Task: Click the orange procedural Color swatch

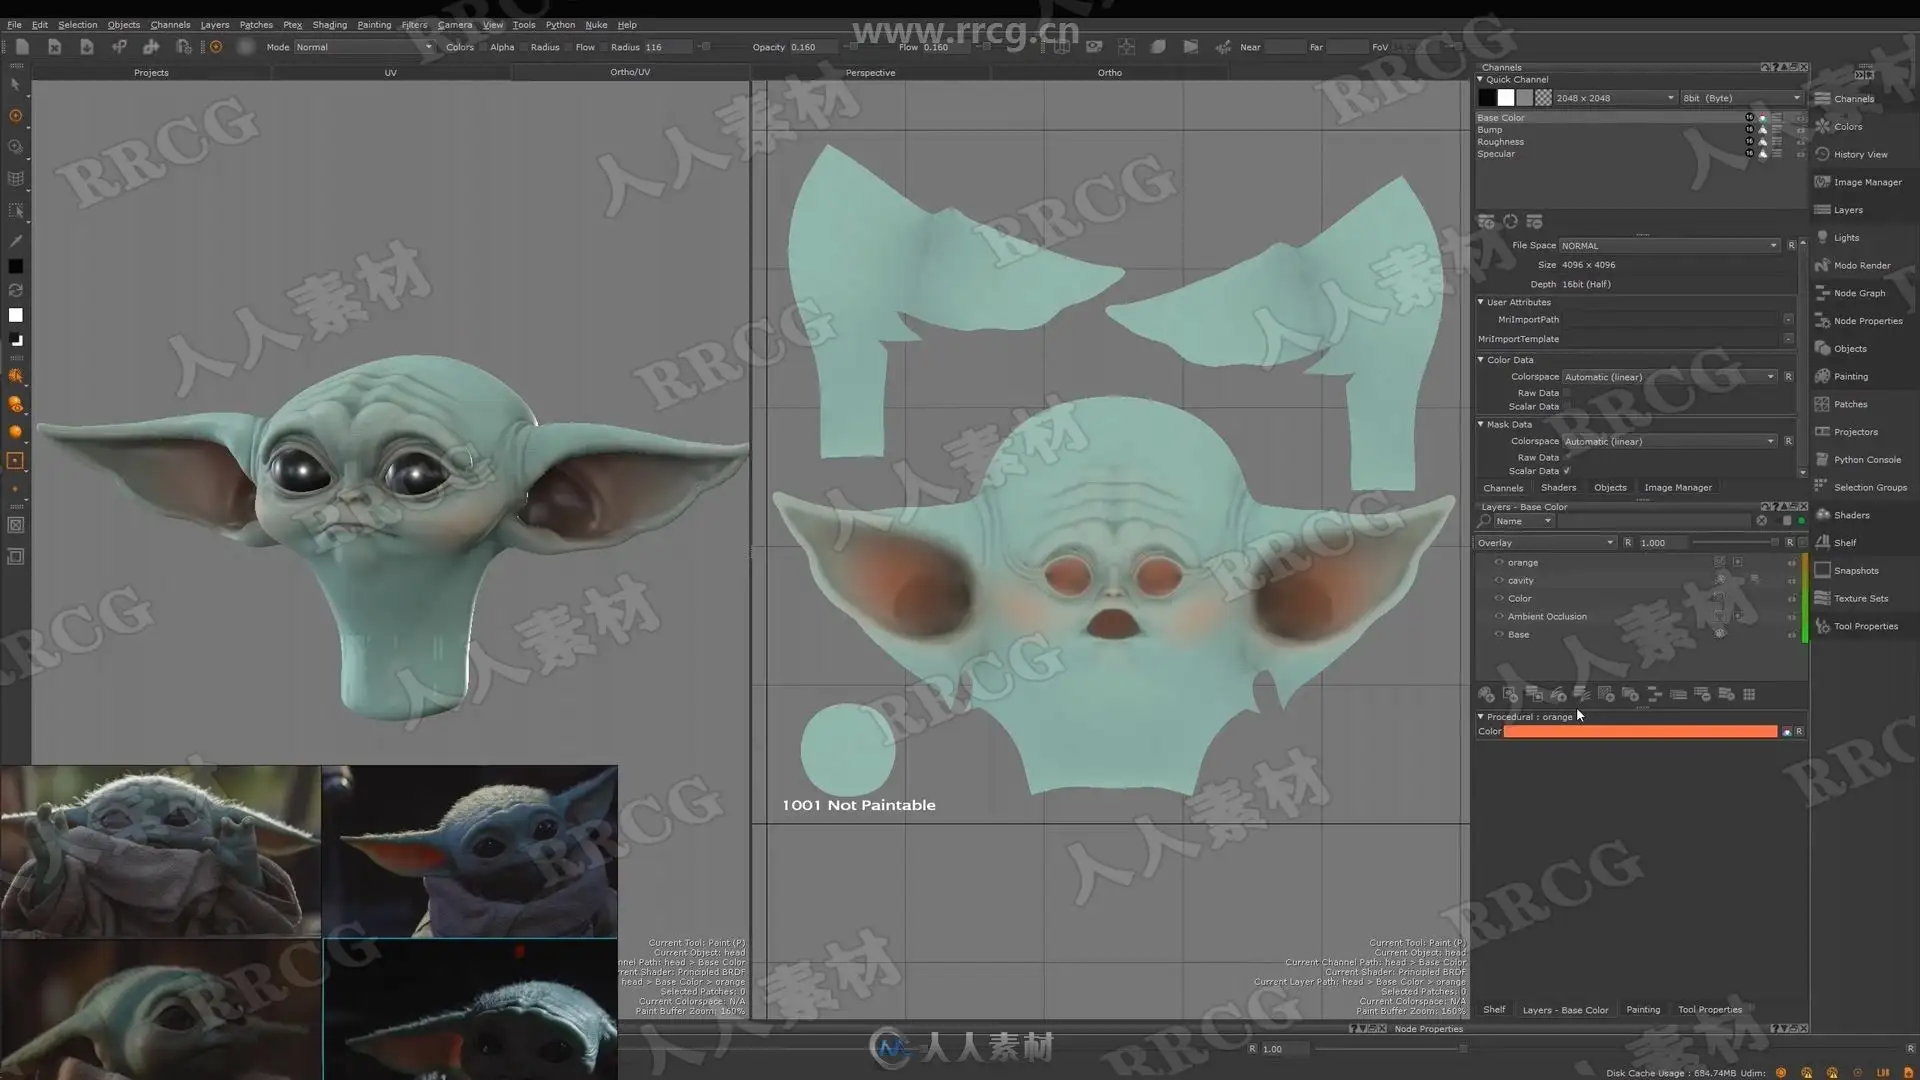Action: tap(1640, 732)
